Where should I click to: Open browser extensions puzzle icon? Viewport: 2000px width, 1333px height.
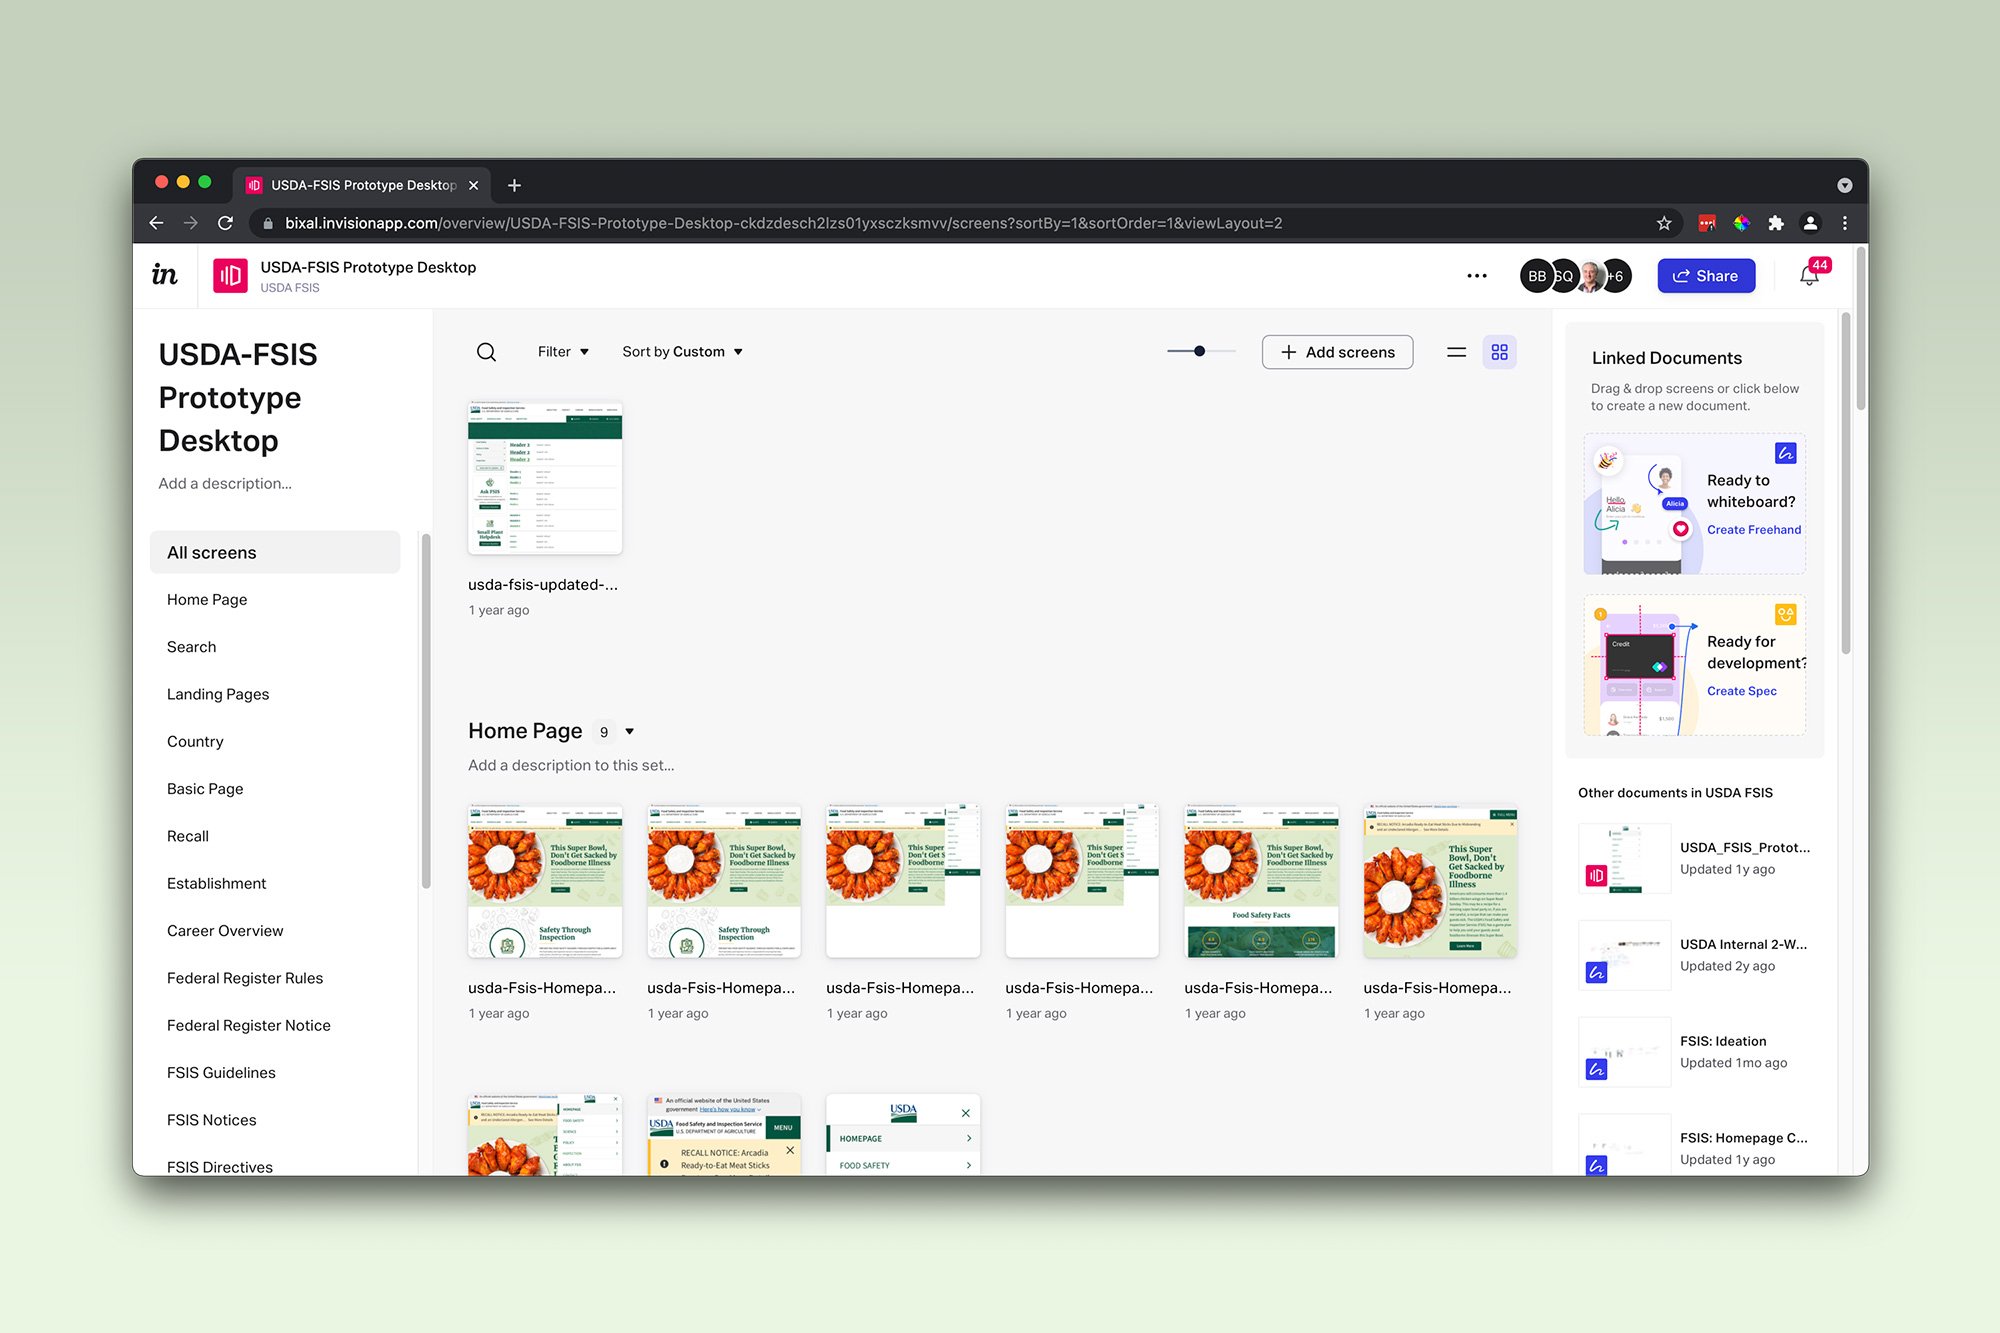click(x=1776, y=223)
